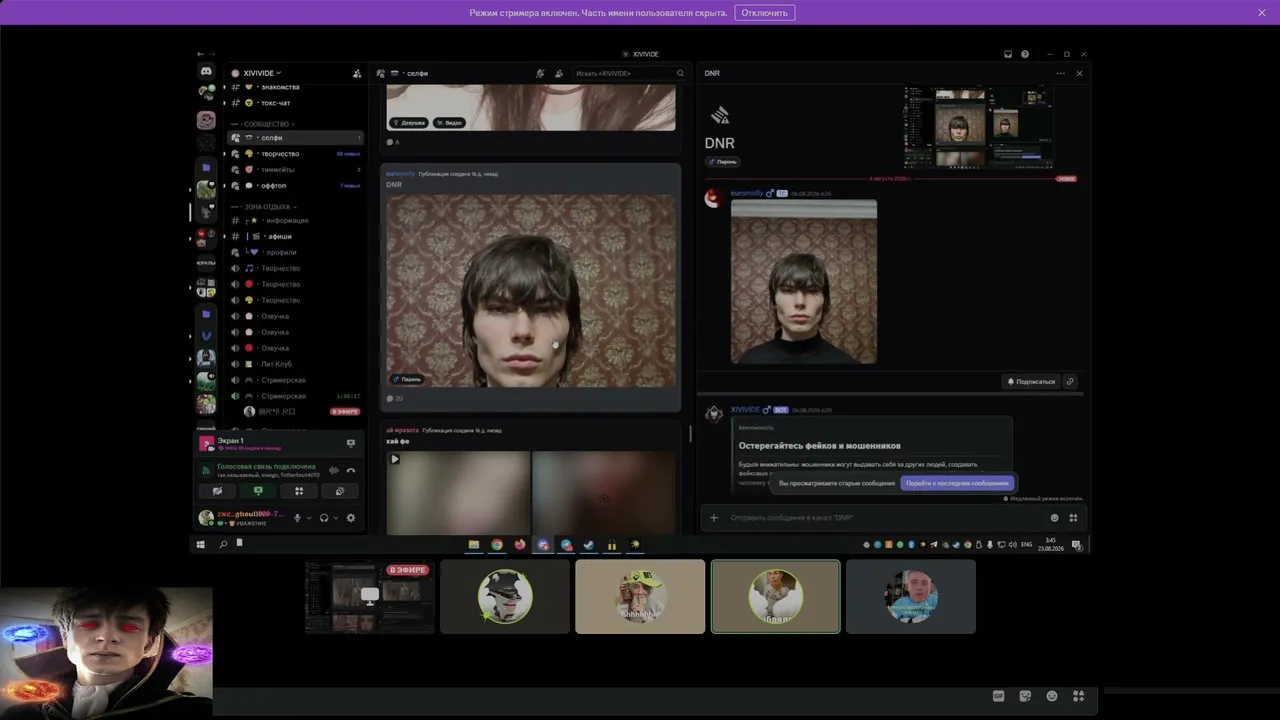Open Firefox in the shared screen taskbar
Image resolution: width=1280 pixels, height=720 pixels.
(x=520, y=545)
